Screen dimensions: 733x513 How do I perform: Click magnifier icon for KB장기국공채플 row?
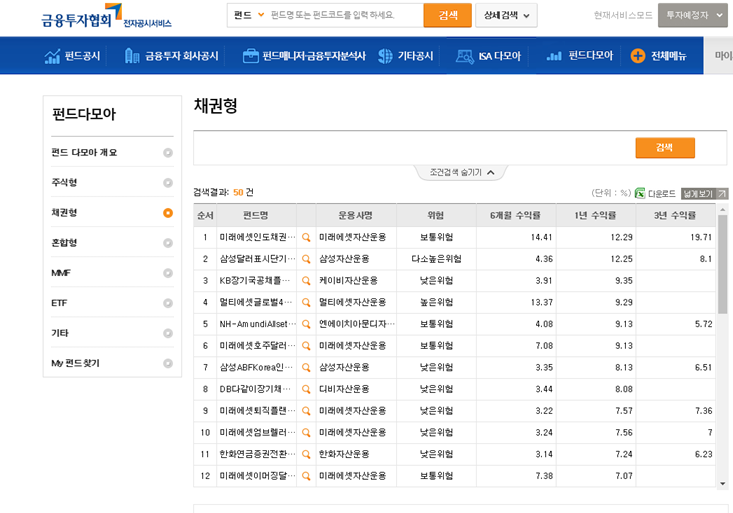tap(306, 281)
